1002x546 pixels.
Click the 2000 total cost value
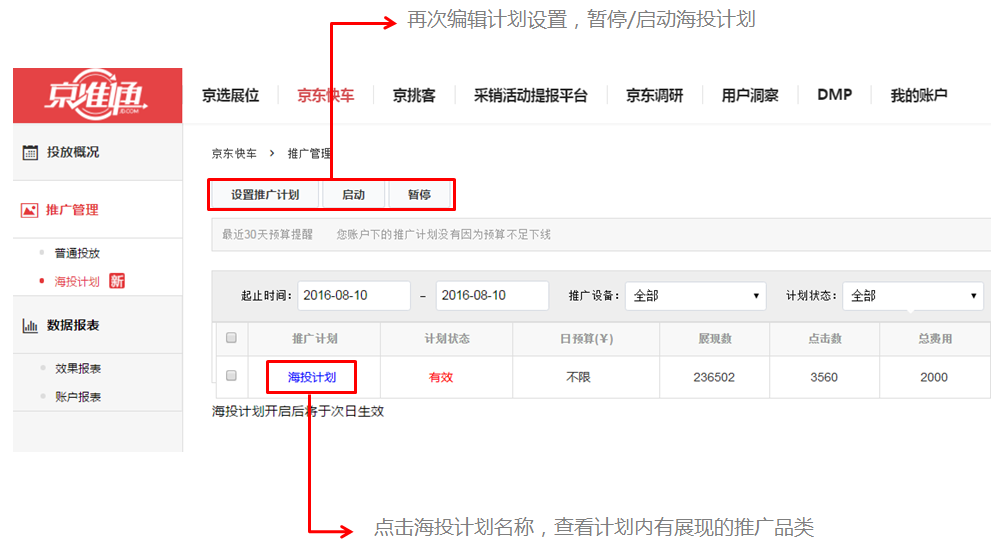coord(934,377)
